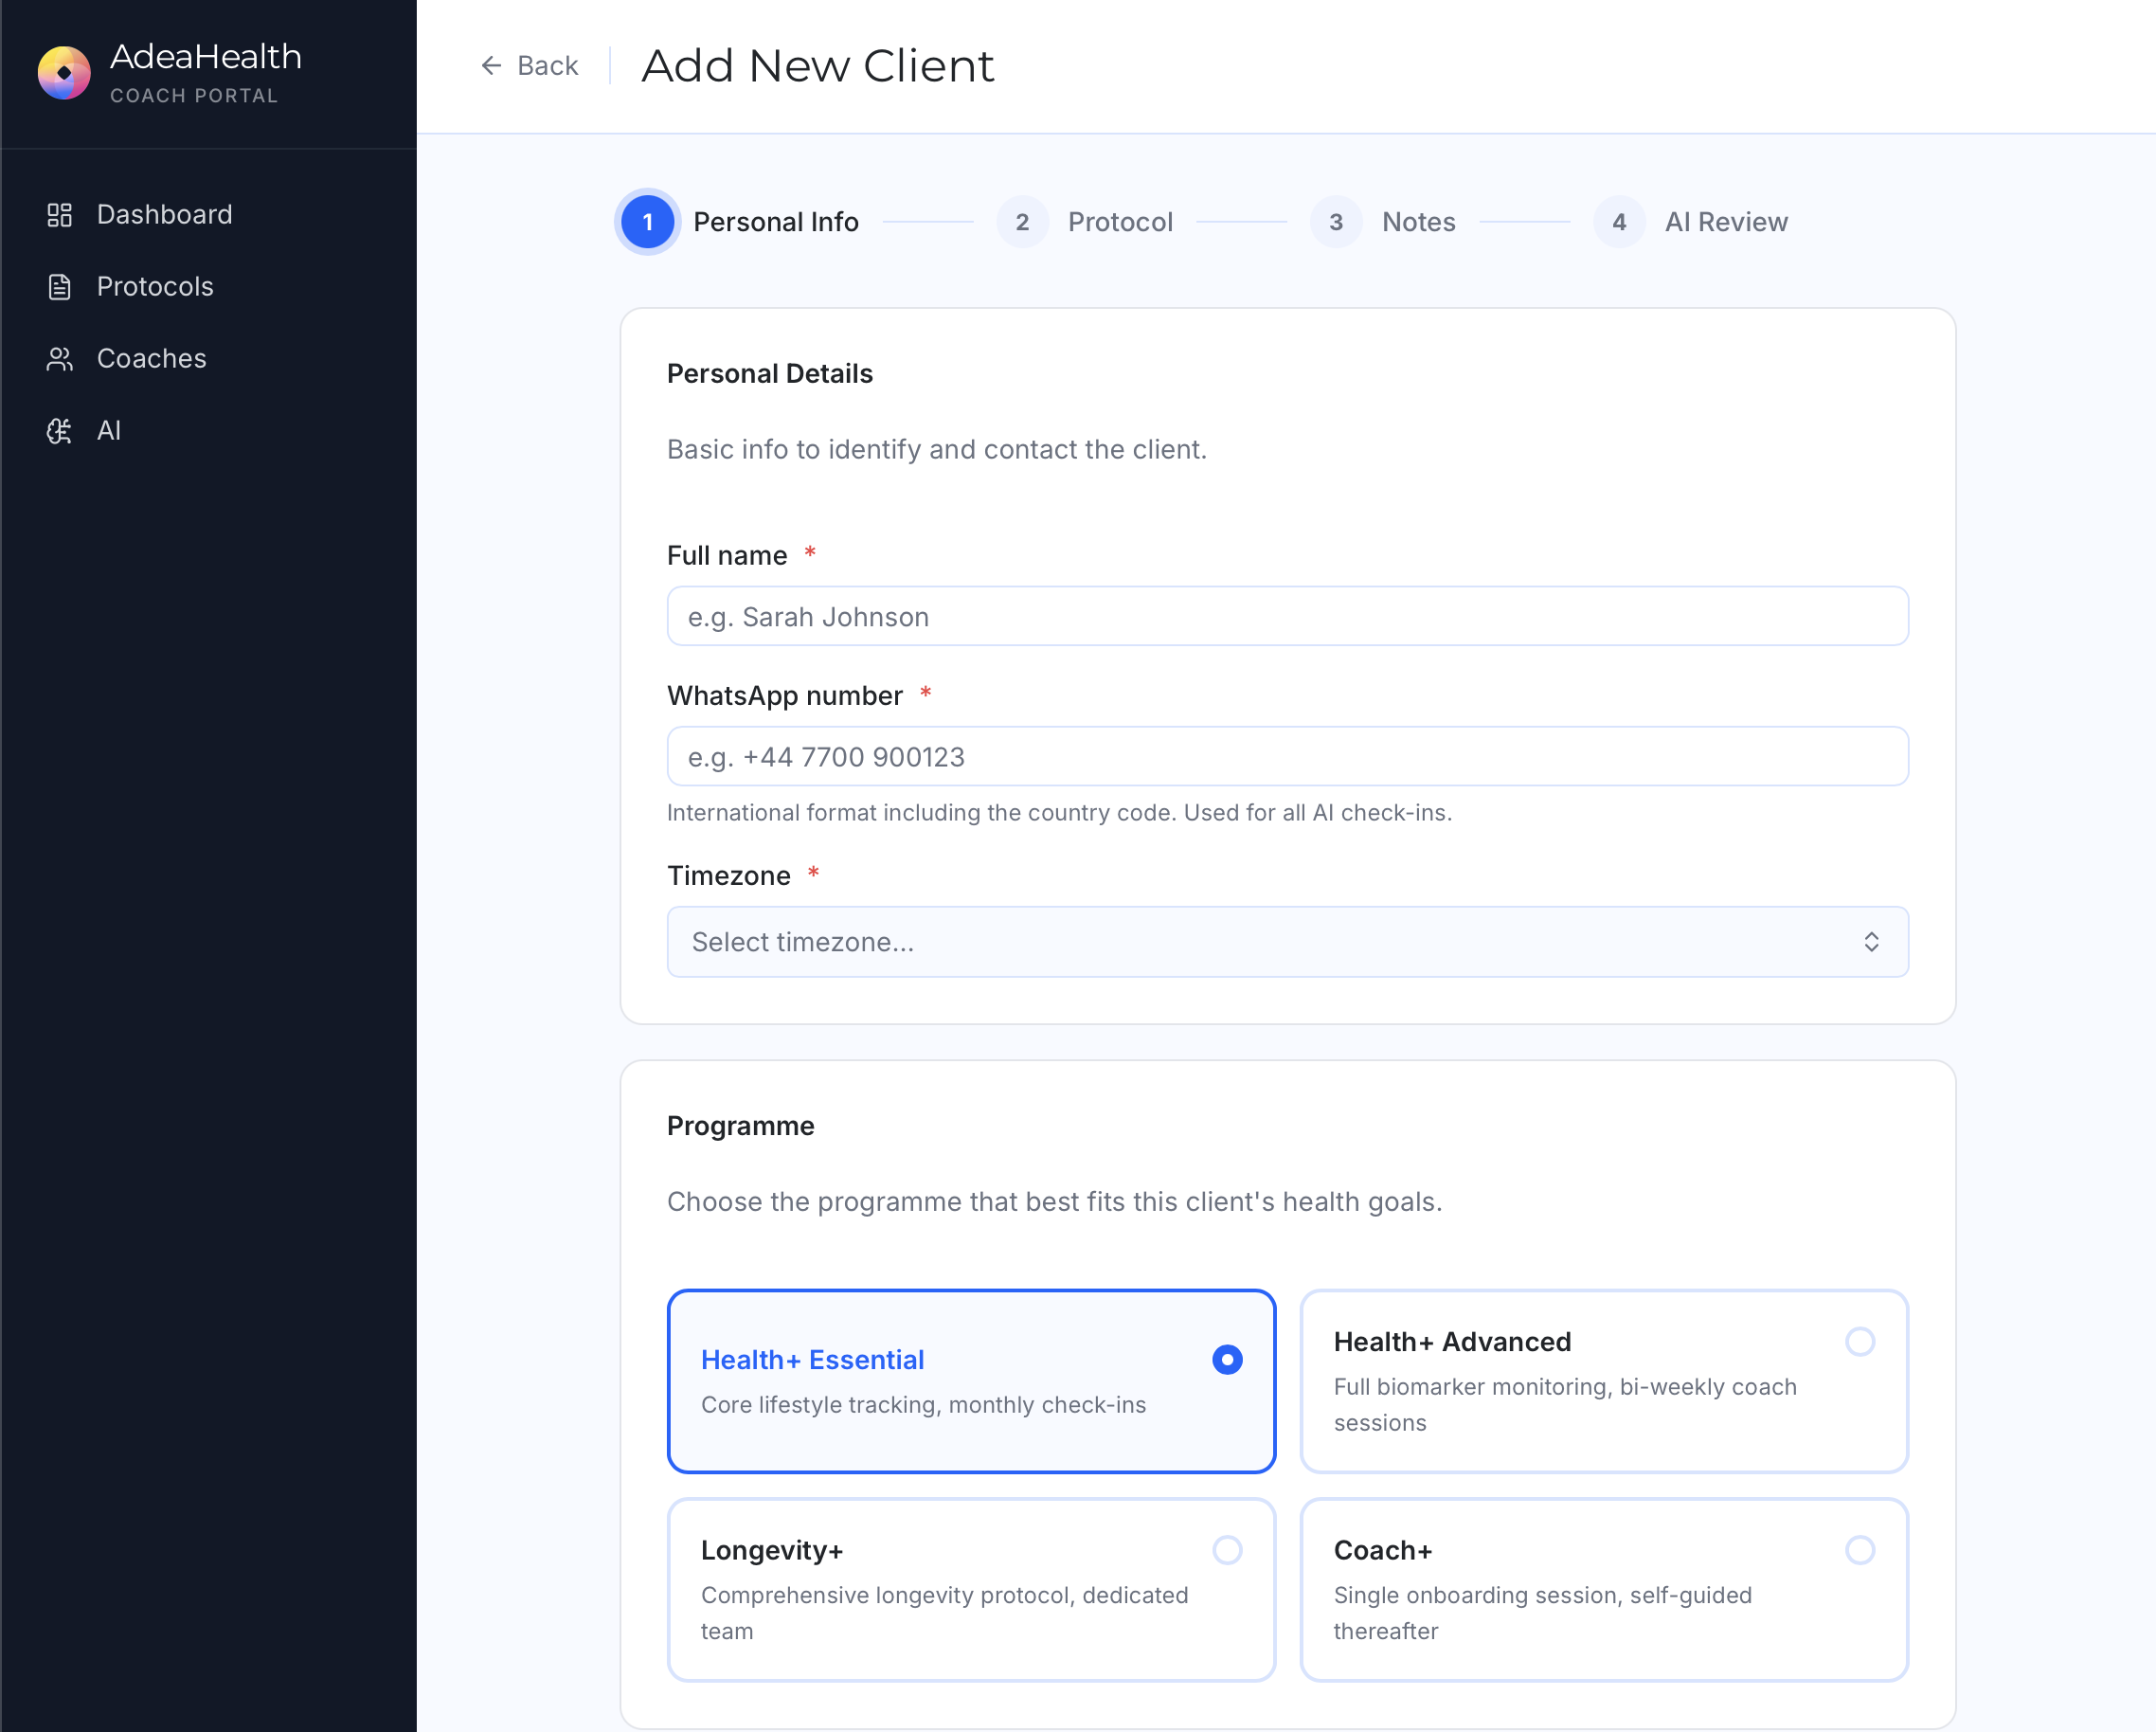Viewport: 2156px width, 1732px height.
Task: Click the International format hint text
Action: [1059, 813]
